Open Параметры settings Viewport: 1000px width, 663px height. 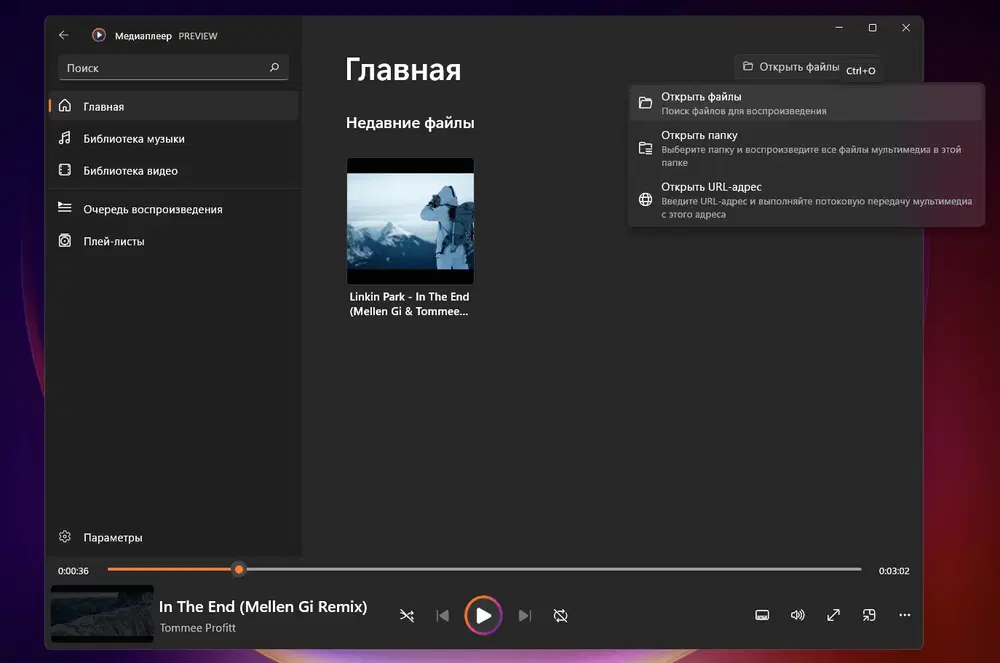click(173, 537)
